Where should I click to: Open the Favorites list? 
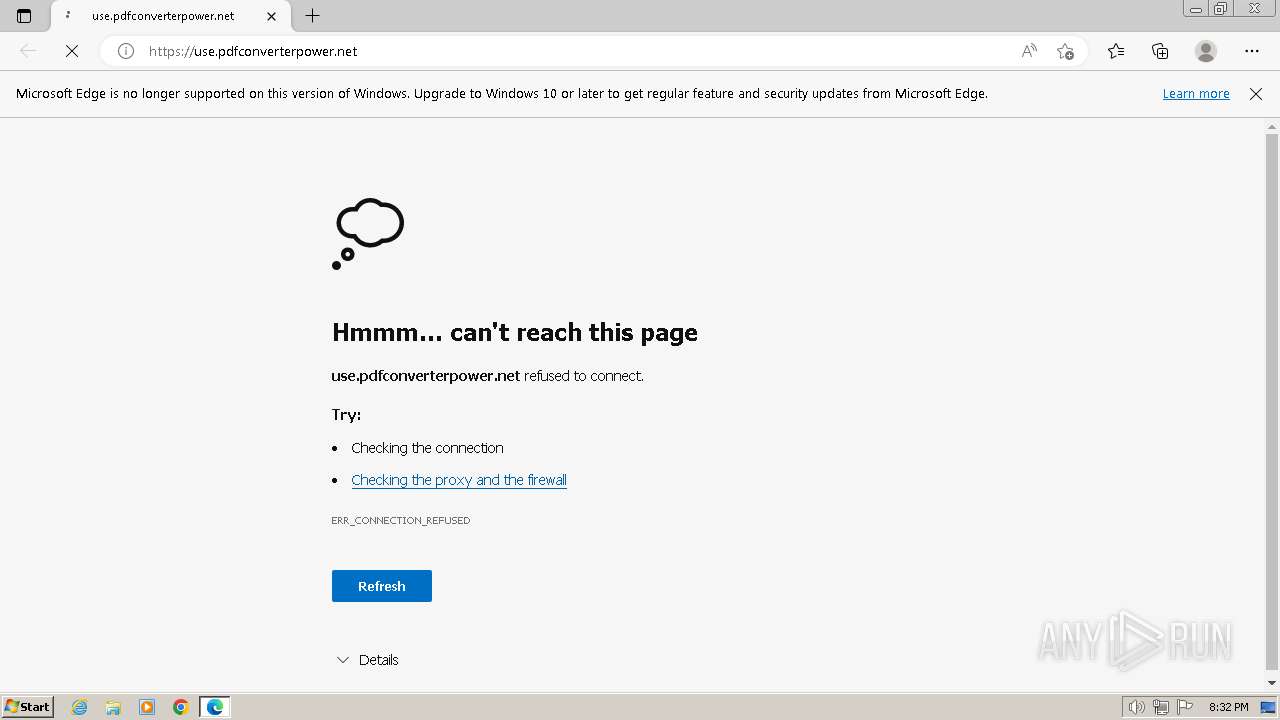click(1116, 51)
